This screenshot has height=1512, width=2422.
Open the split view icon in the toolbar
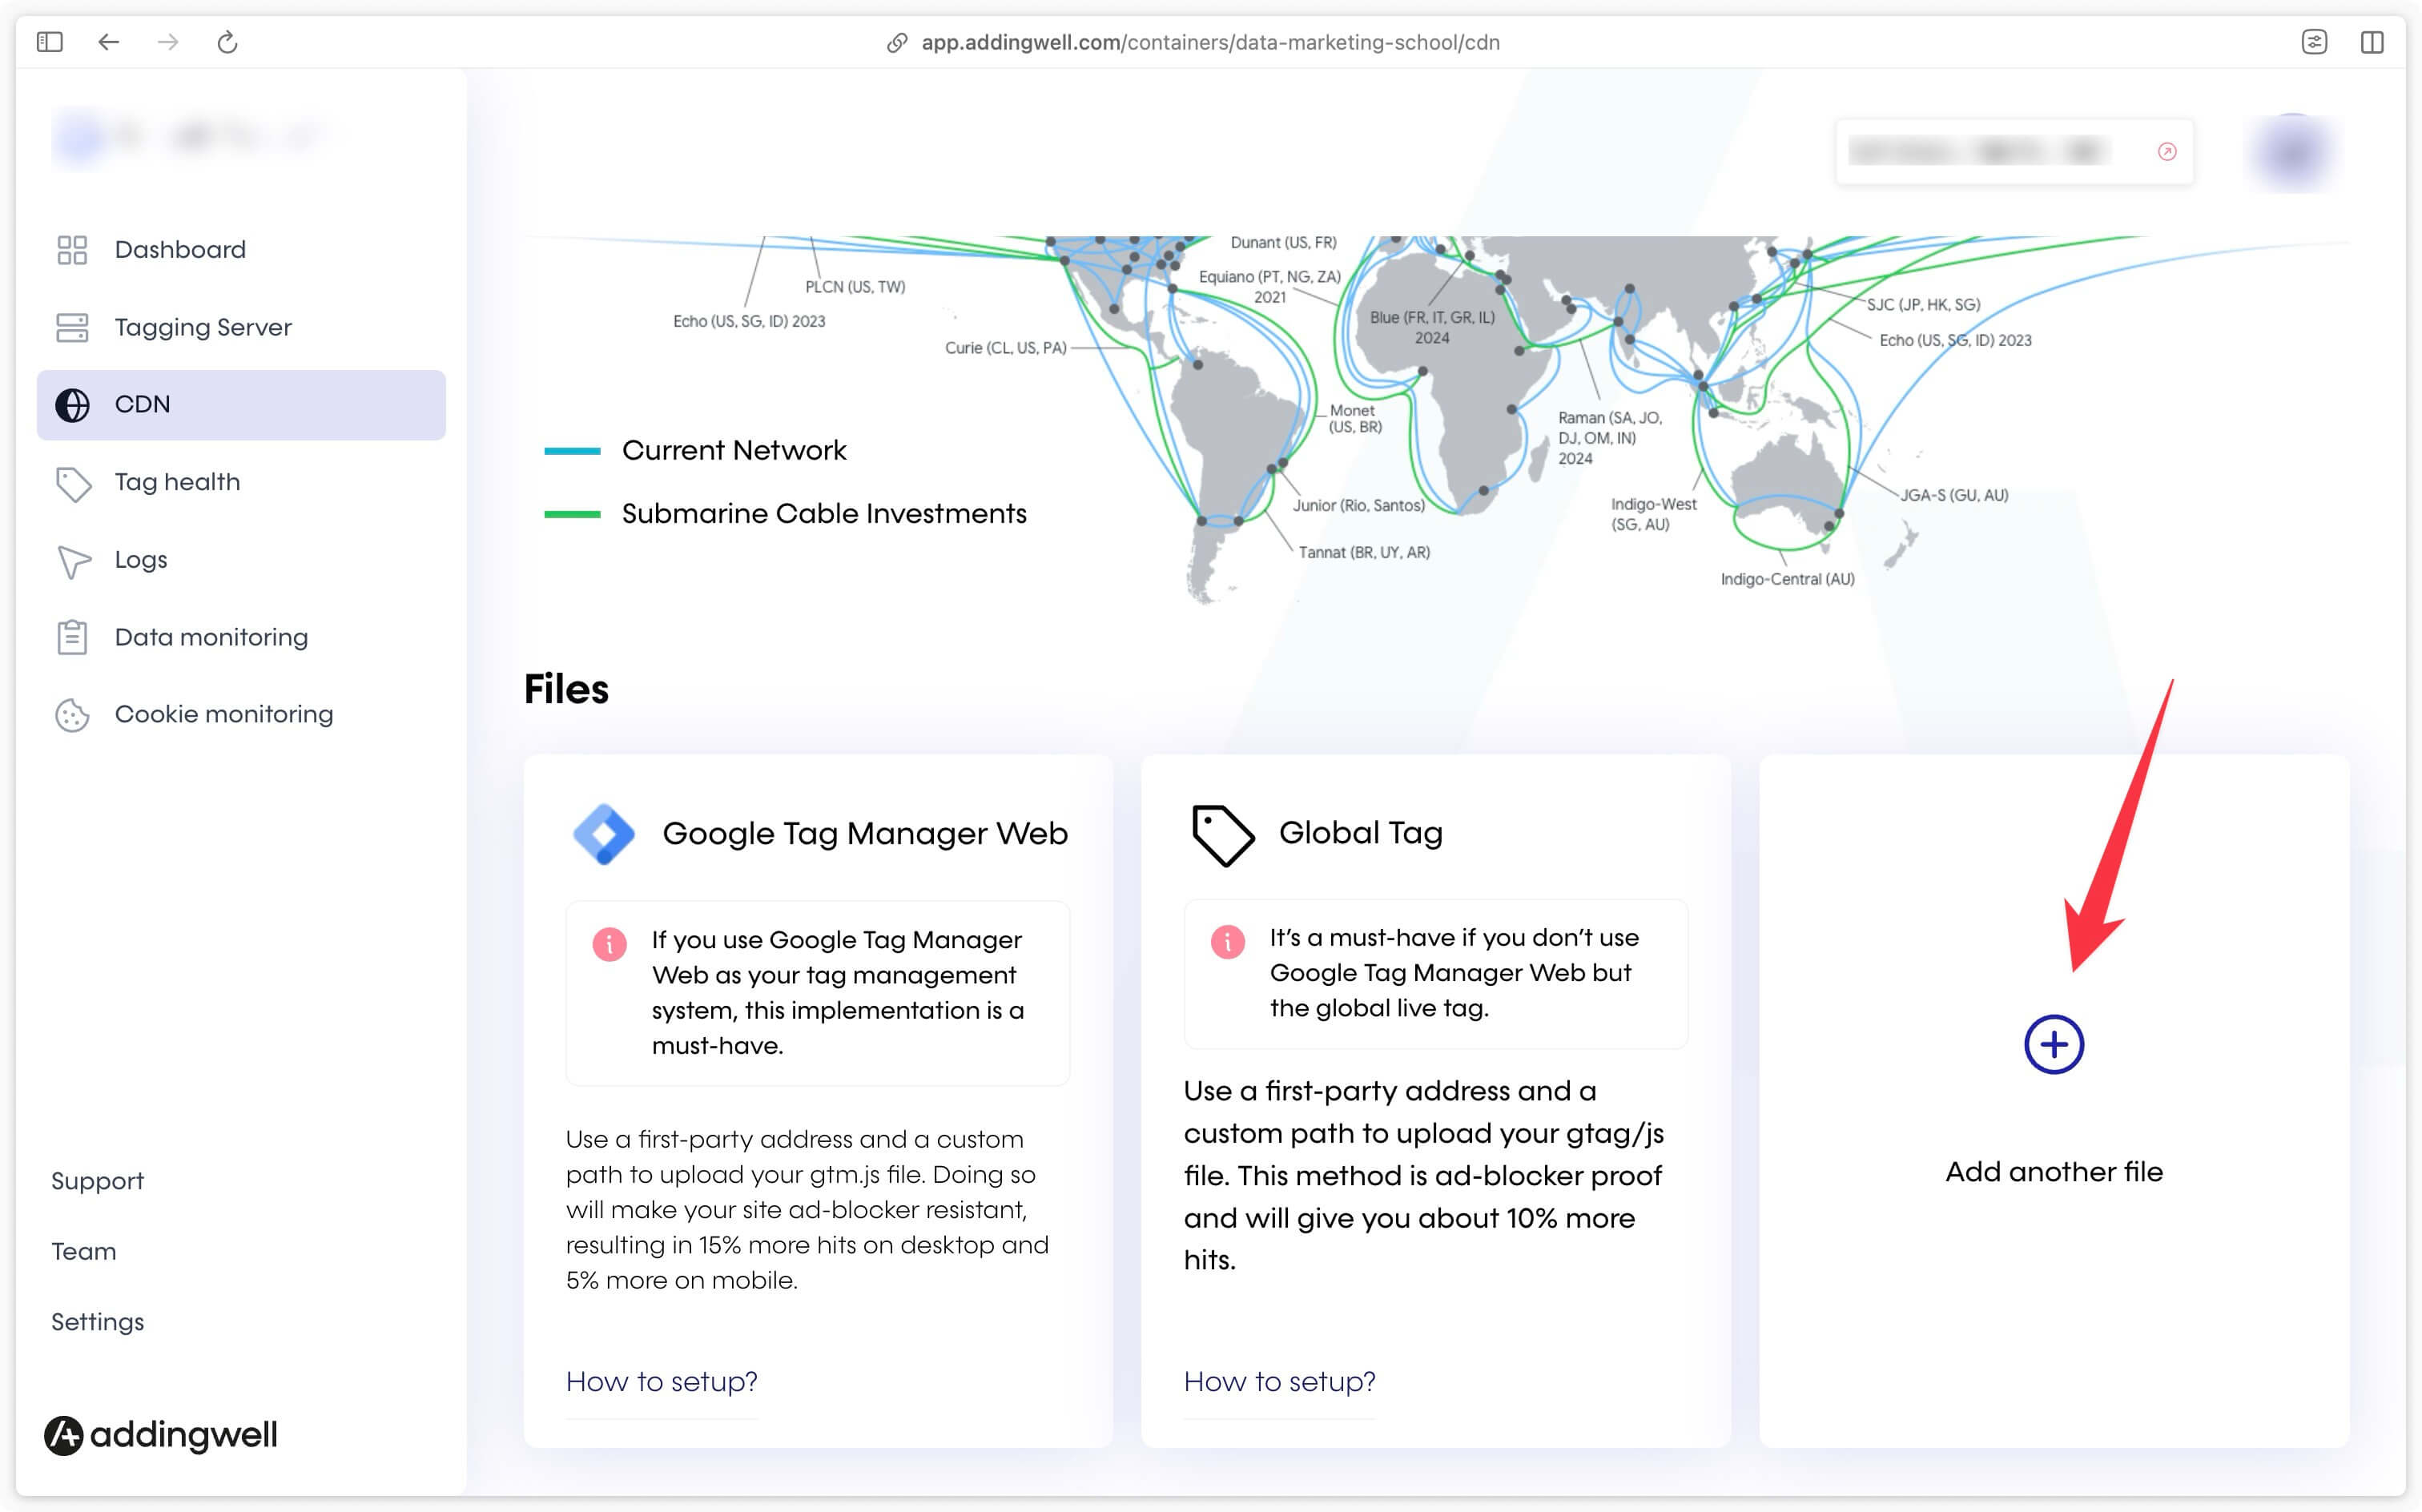tap(2372, 42)
